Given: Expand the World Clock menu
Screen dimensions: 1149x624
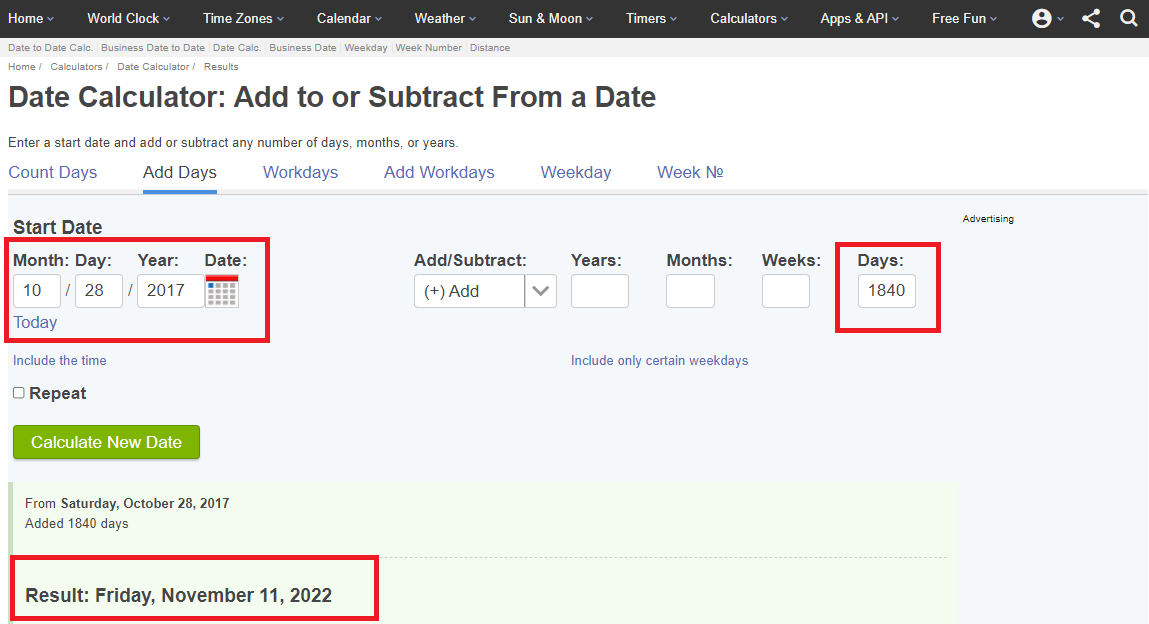Looking at the screenshot, I should [x=128, y=18].
